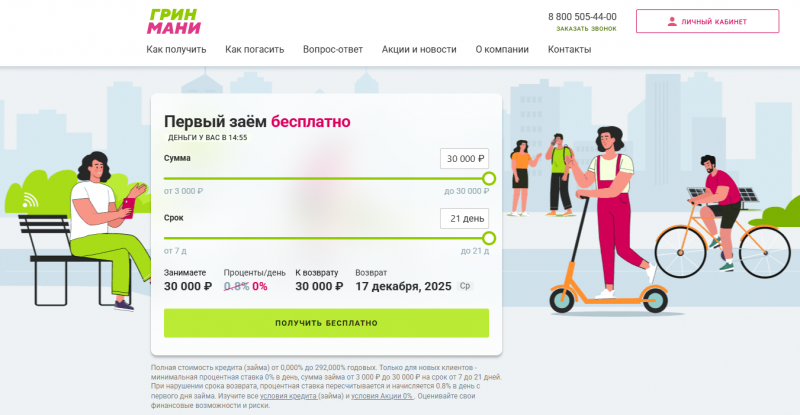Click the Ср weekday badge
The image size is (800, 415).
tap(465, 286)
